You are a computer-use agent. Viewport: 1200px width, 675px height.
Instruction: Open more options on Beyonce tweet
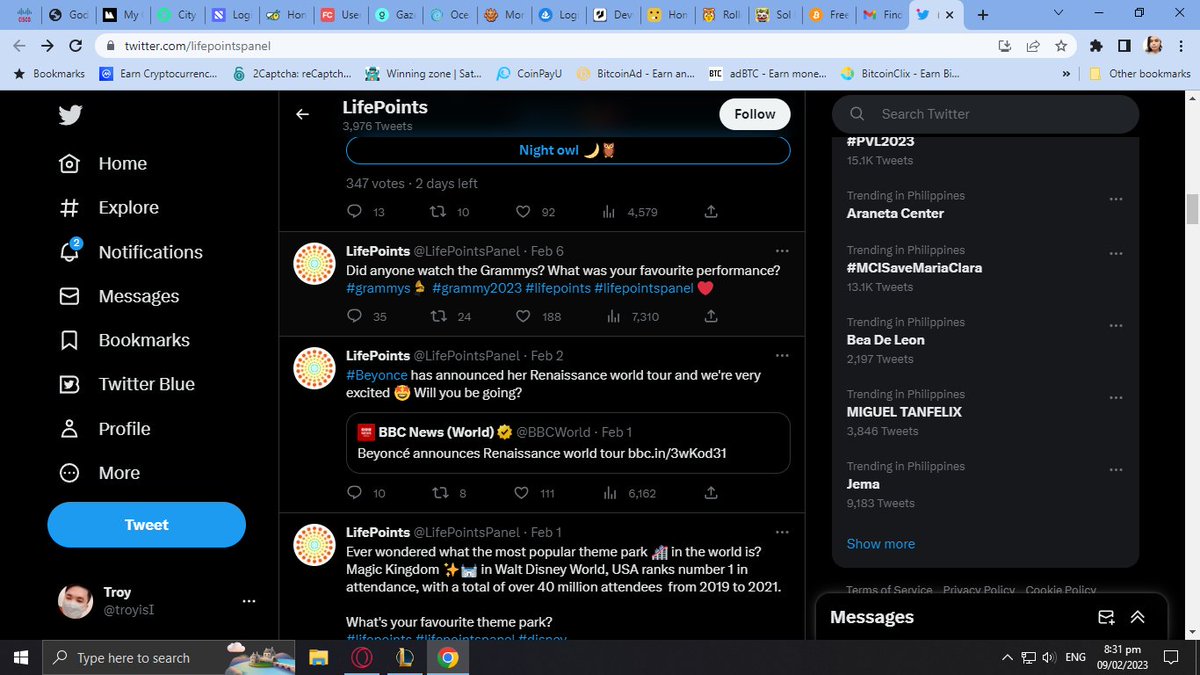click(782, 356)
